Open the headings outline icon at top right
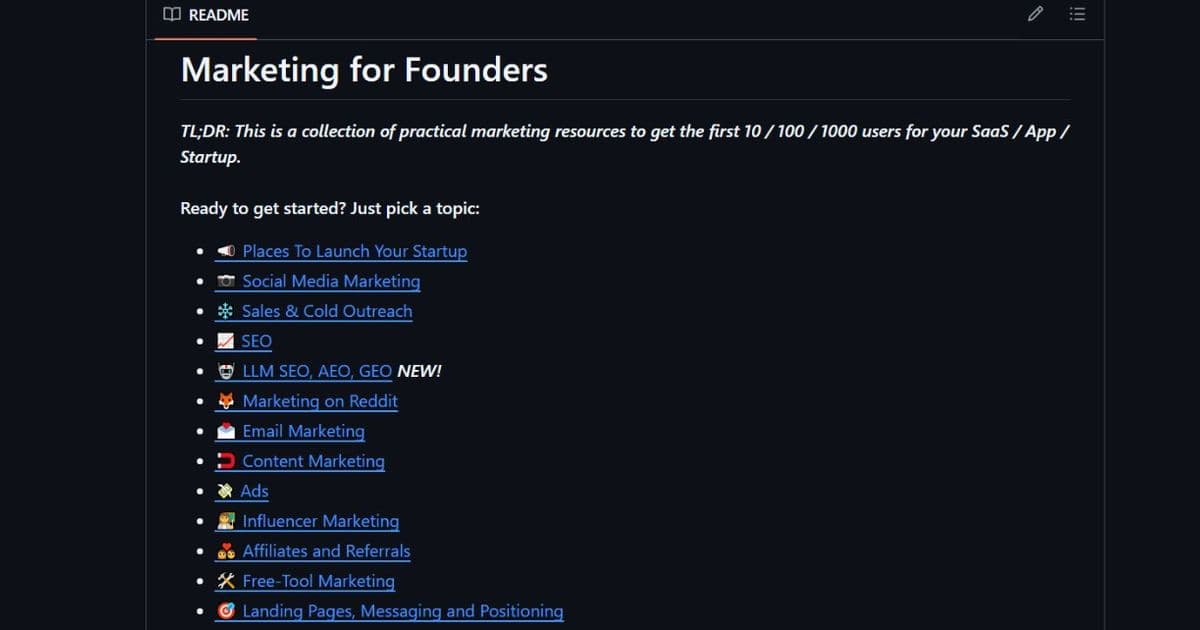The image size is (1200, 630). 1077,14
